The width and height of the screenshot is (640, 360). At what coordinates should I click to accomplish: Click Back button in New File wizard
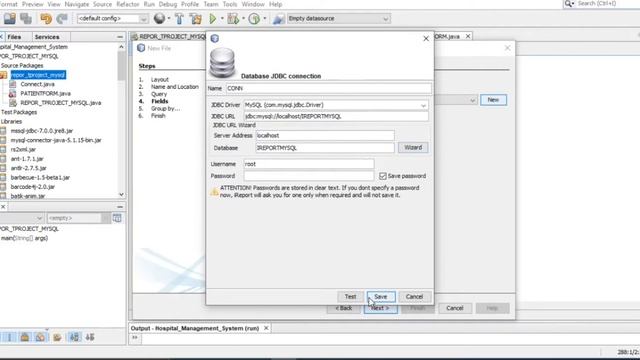(x=344, y=308)
